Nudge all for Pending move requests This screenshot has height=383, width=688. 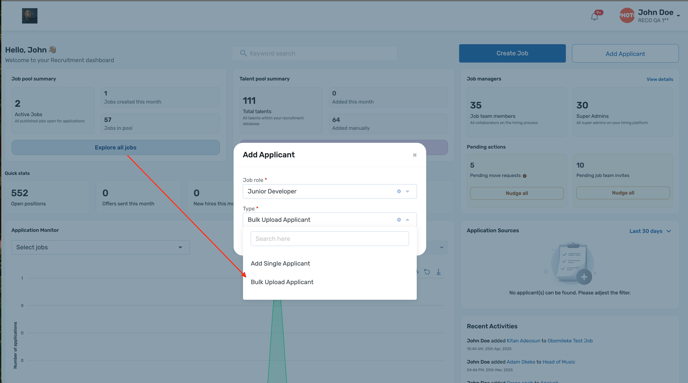[x=516, y=193]
